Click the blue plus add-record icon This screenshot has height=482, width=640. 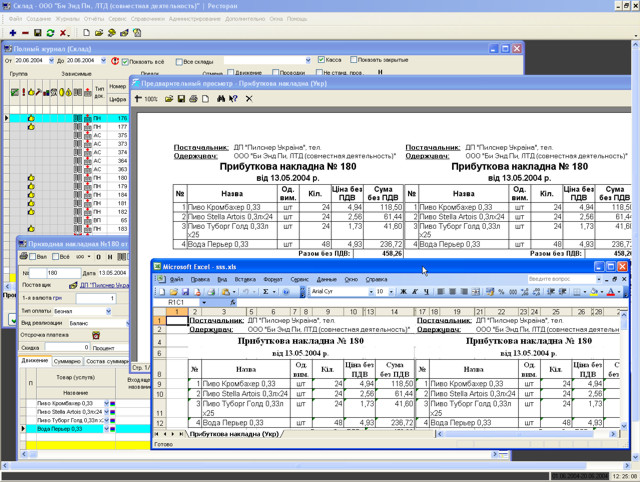tap(11, 32)
